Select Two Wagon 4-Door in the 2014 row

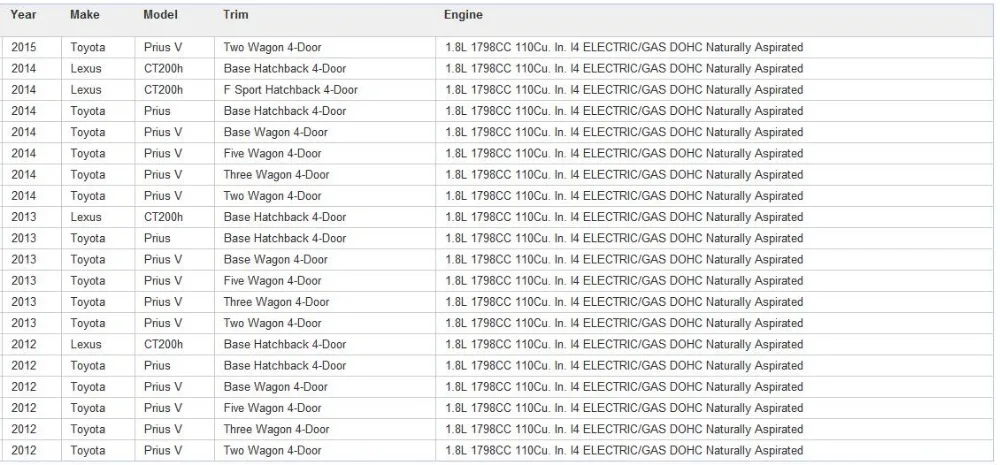coord(272,196)
